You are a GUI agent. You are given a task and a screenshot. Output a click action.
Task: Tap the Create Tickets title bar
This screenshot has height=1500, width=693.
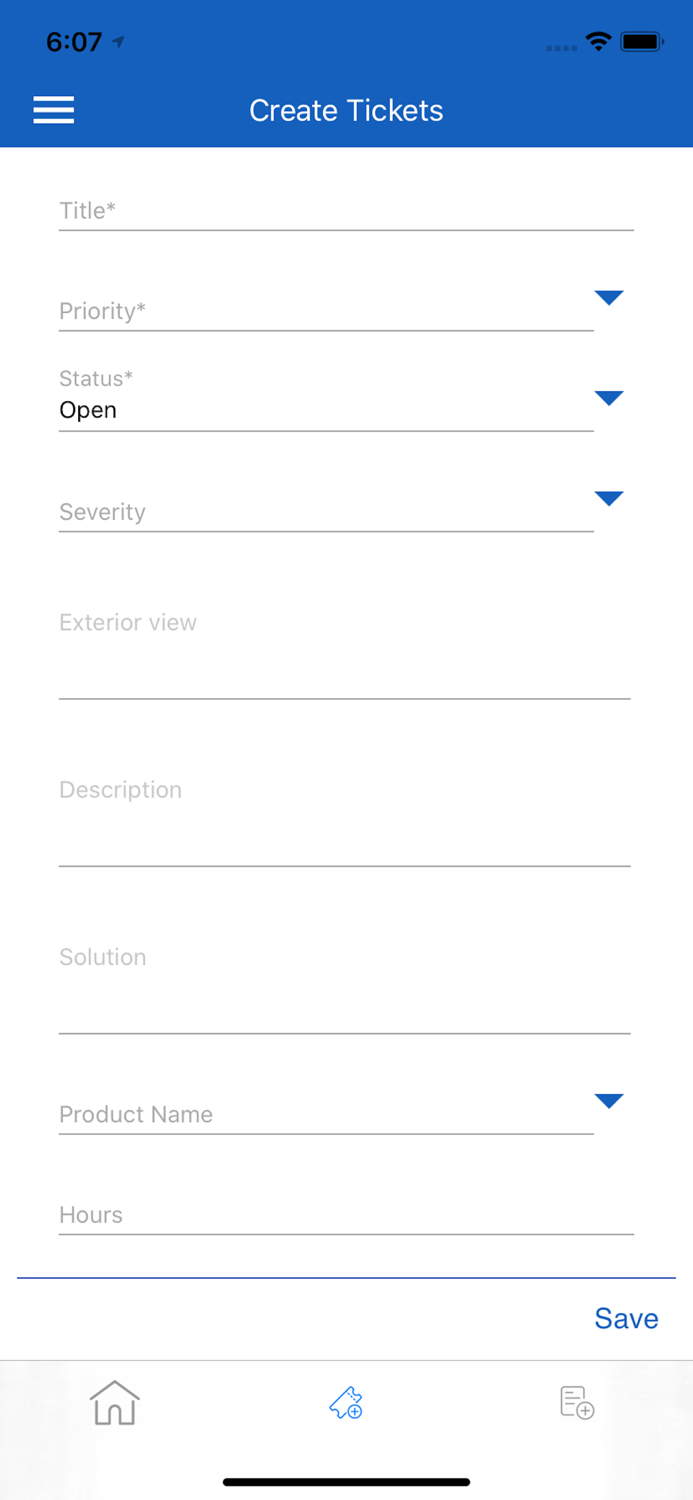pyautogui.click(x=346, y=111)
